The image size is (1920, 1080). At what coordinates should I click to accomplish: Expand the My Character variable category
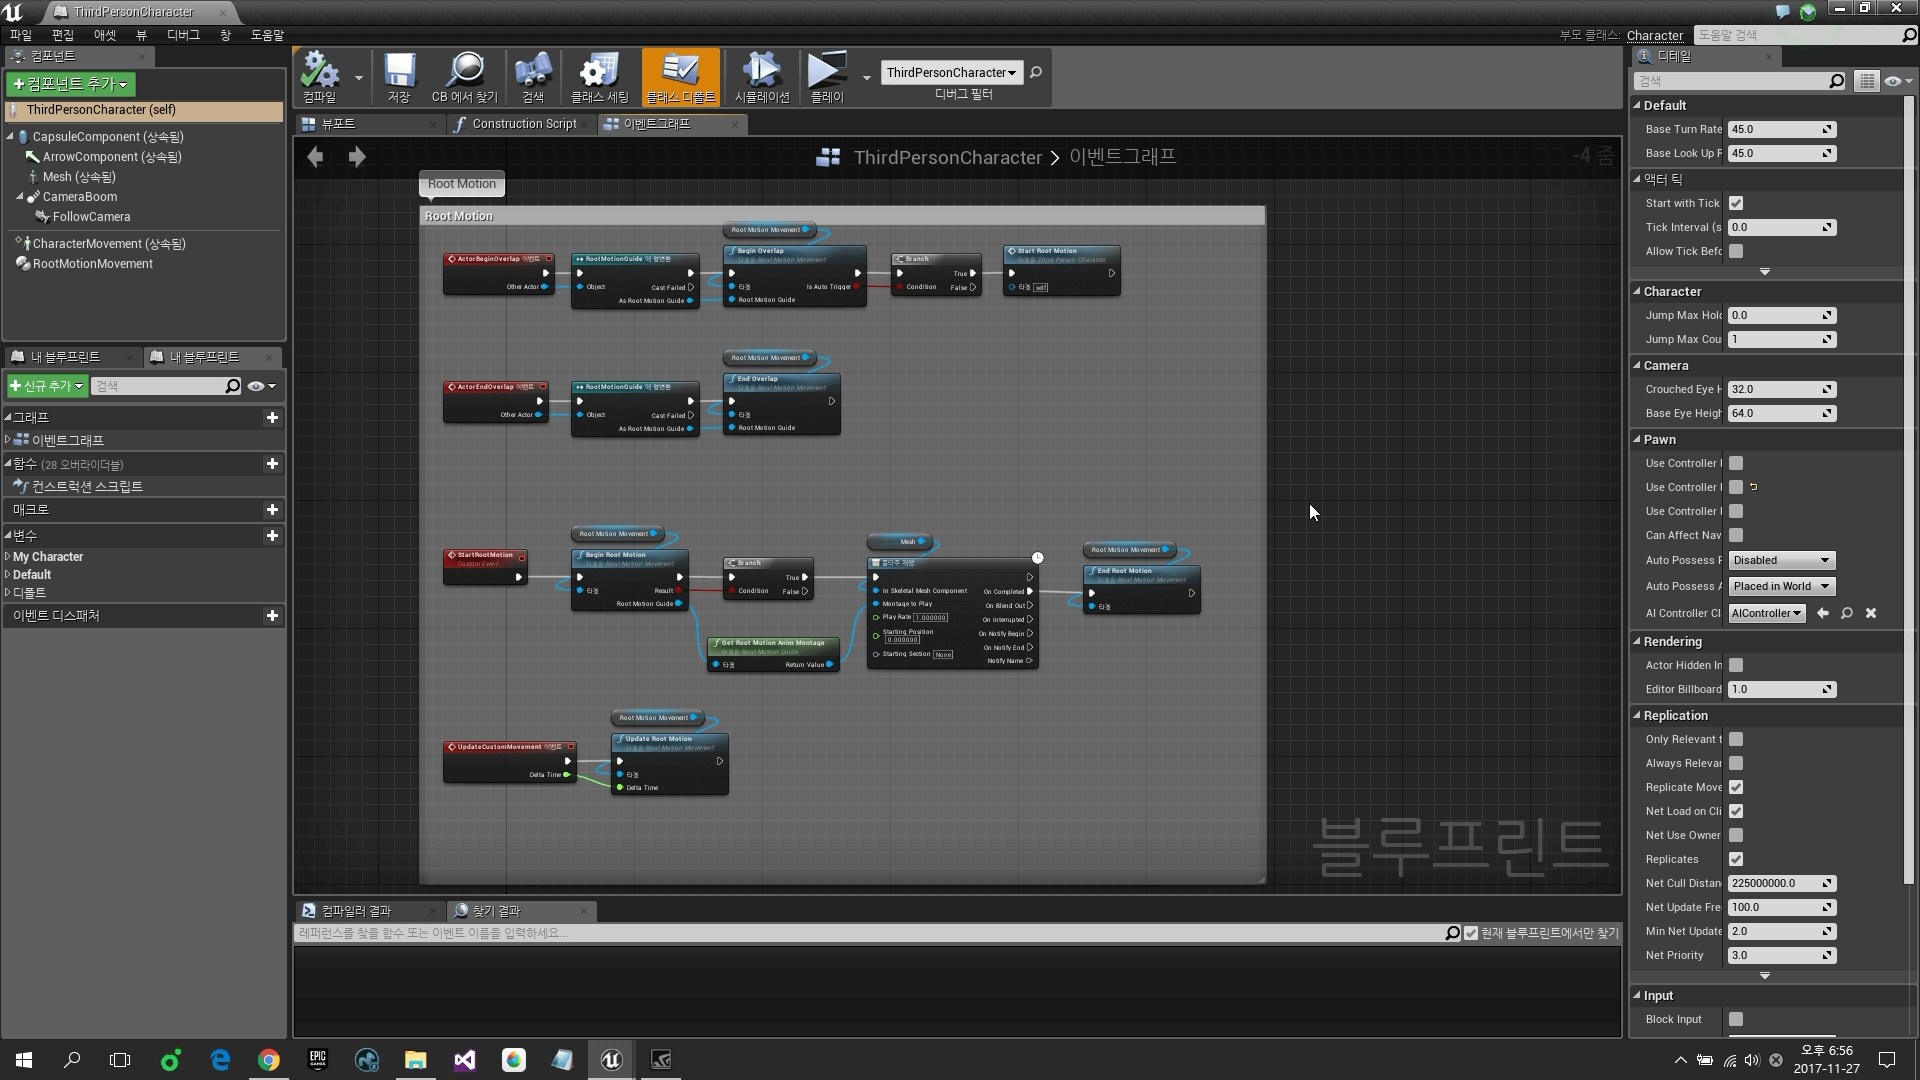[8, 556]
